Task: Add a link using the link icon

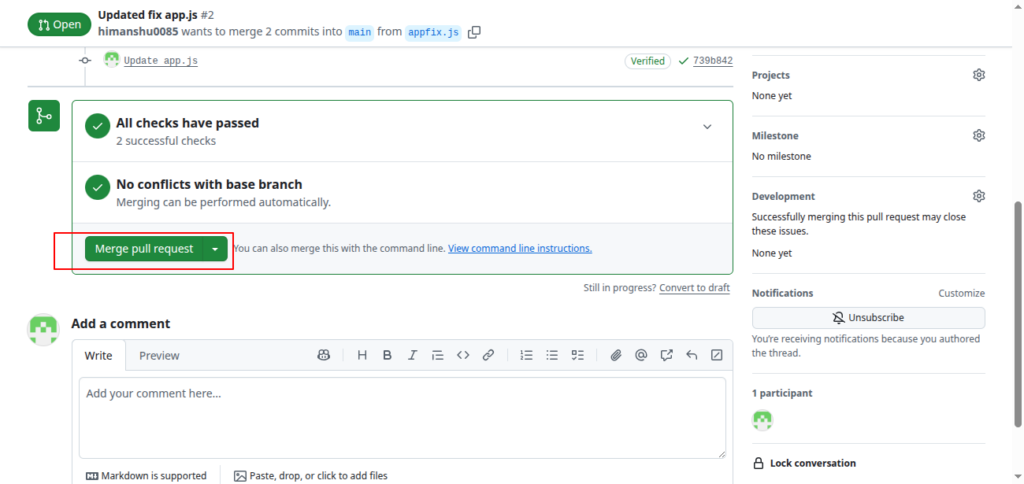Action: 489,355
